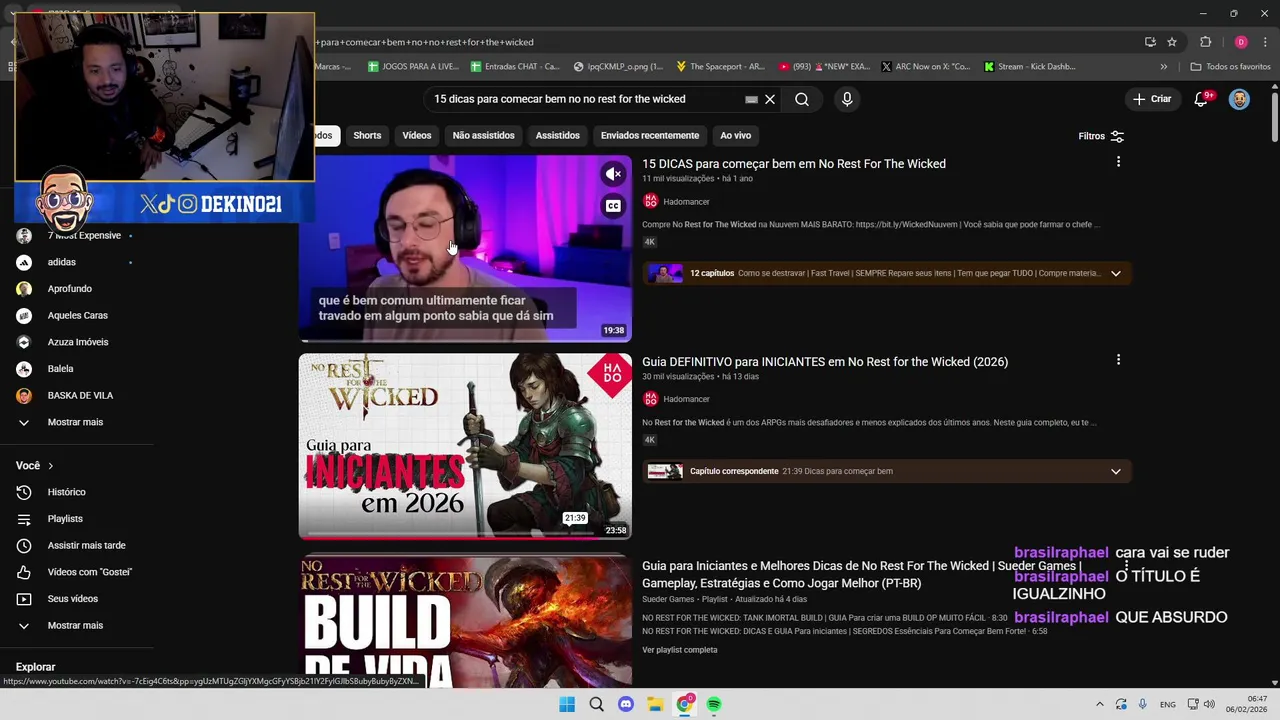Bookmark this page with the star icon
Image resolution: width=1280 pixels, height=720 pixels.
1172,42
